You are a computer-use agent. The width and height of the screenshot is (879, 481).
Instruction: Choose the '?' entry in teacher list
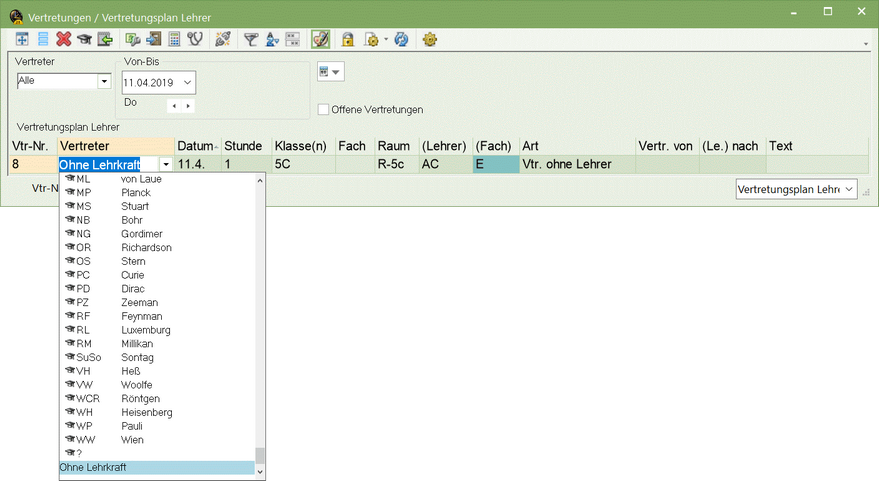click(x=157, y=453)
